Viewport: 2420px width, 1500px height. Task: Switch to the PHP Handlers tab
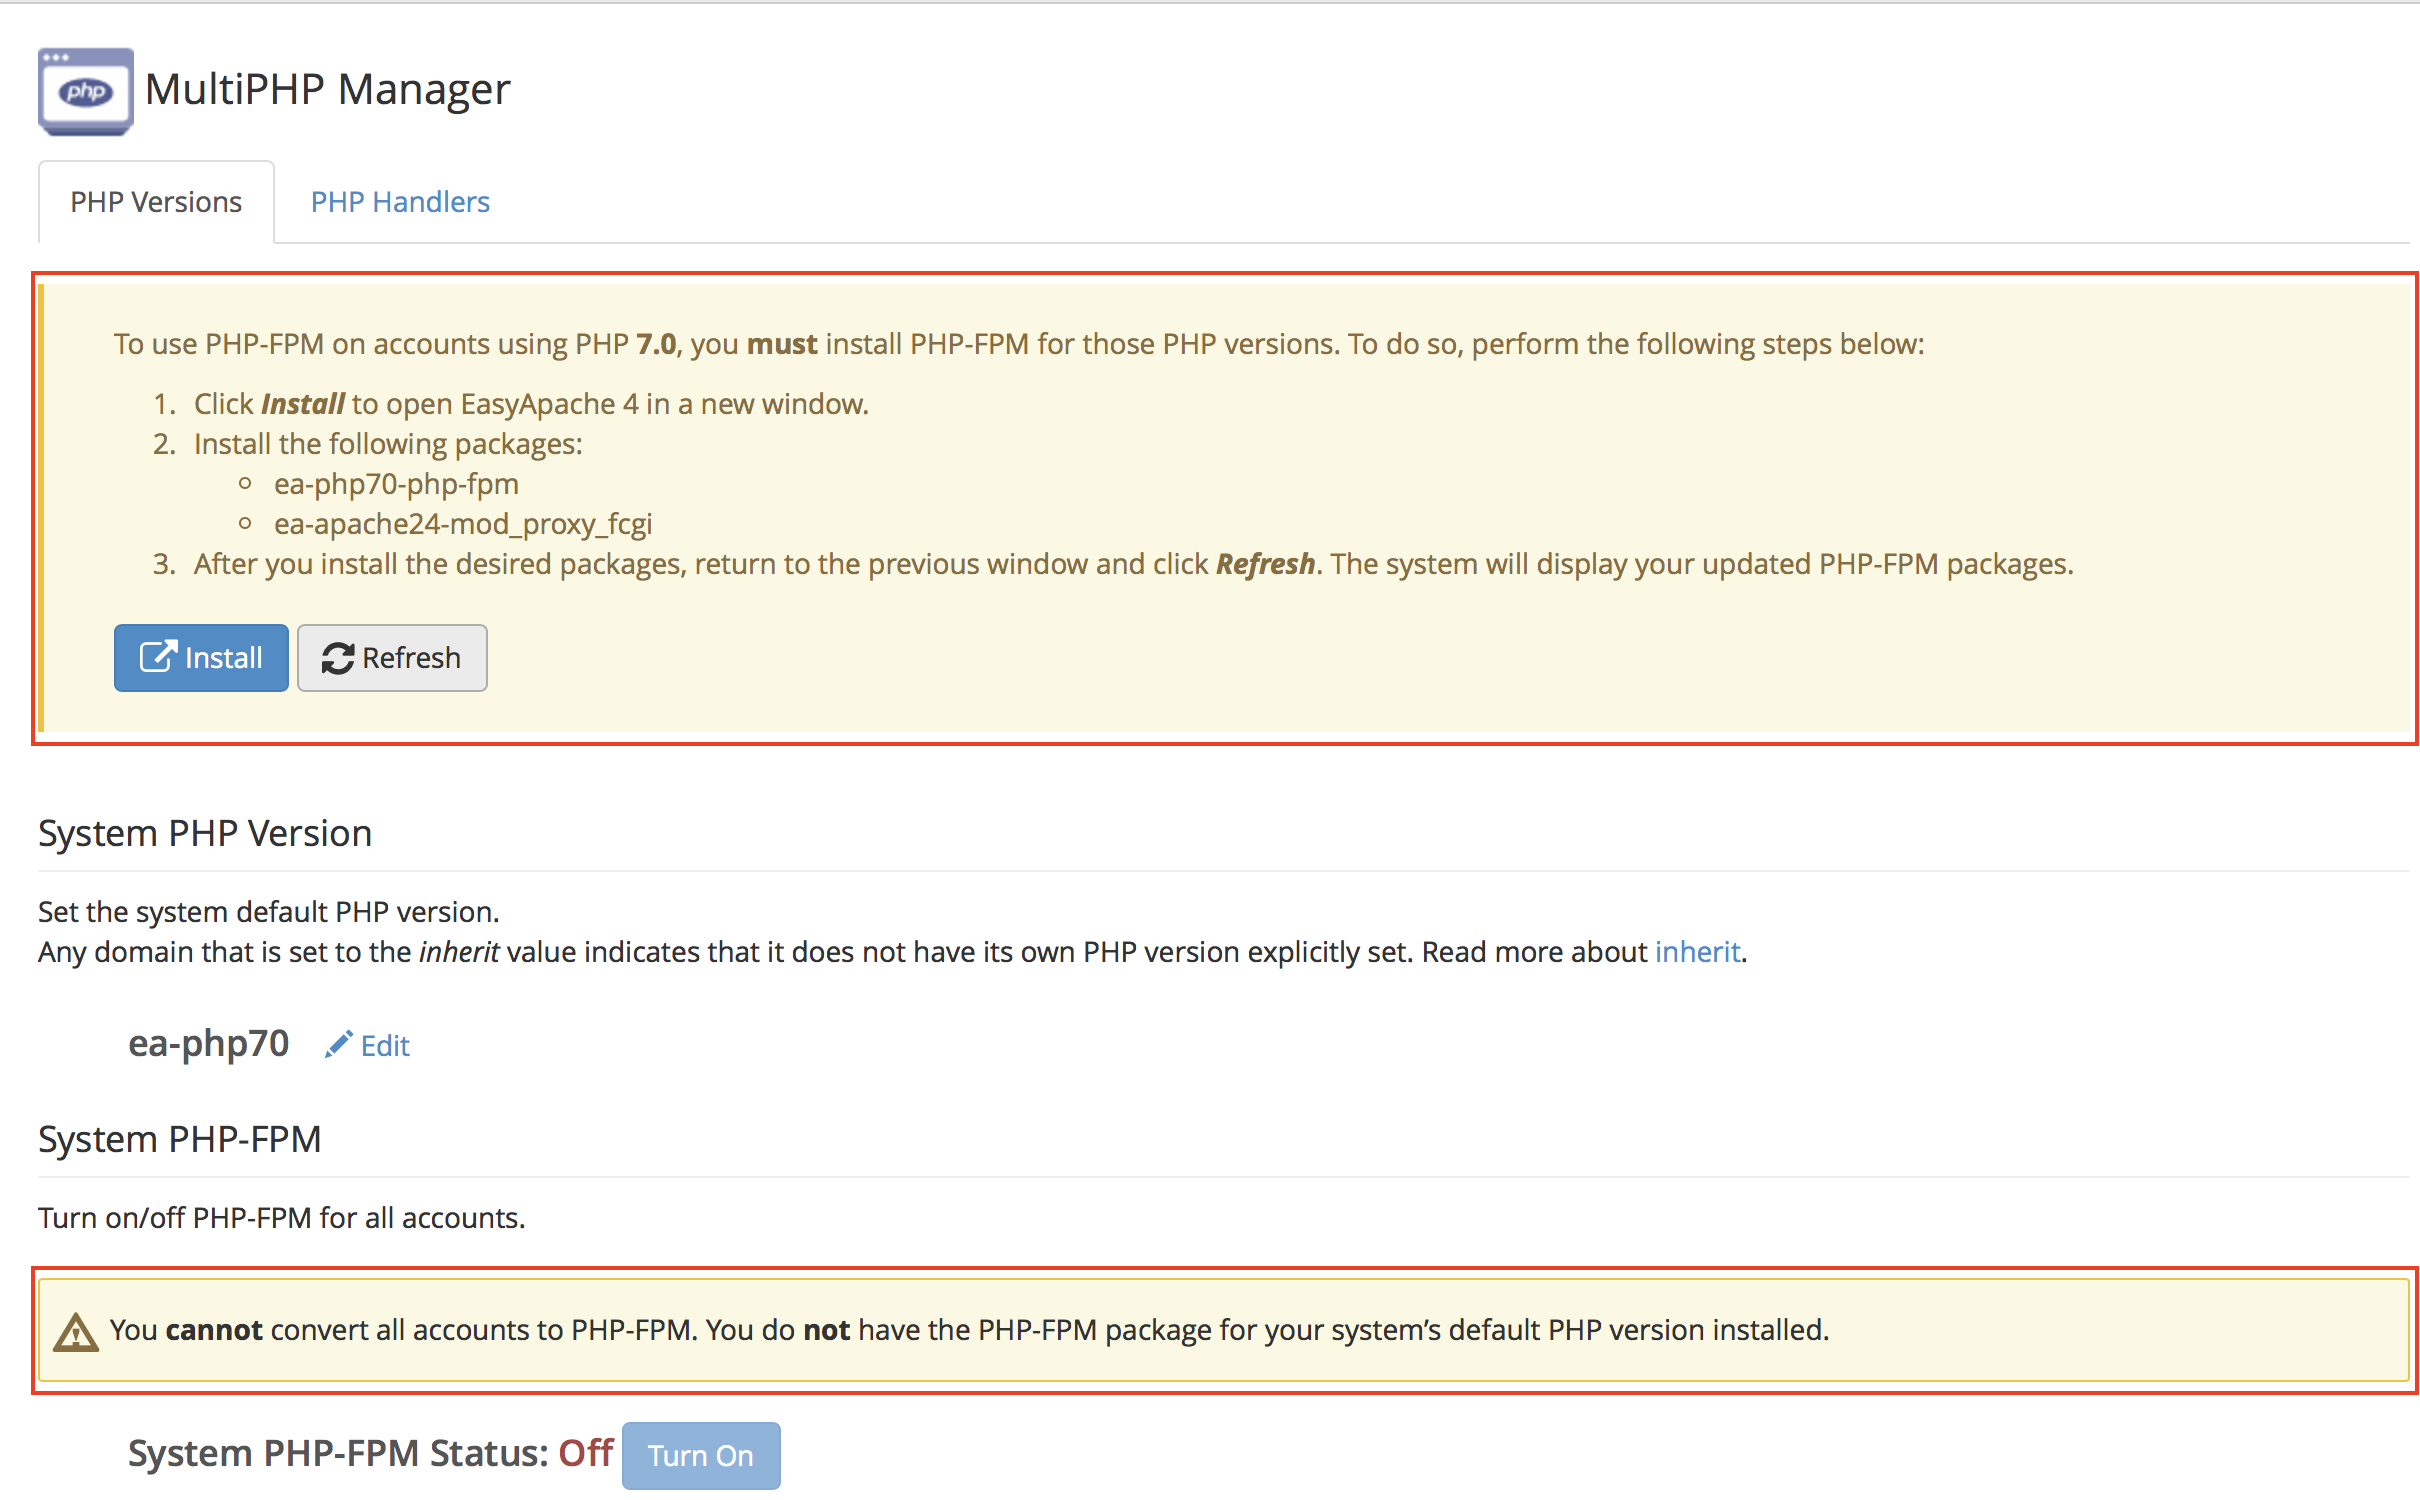coord(399,202)
